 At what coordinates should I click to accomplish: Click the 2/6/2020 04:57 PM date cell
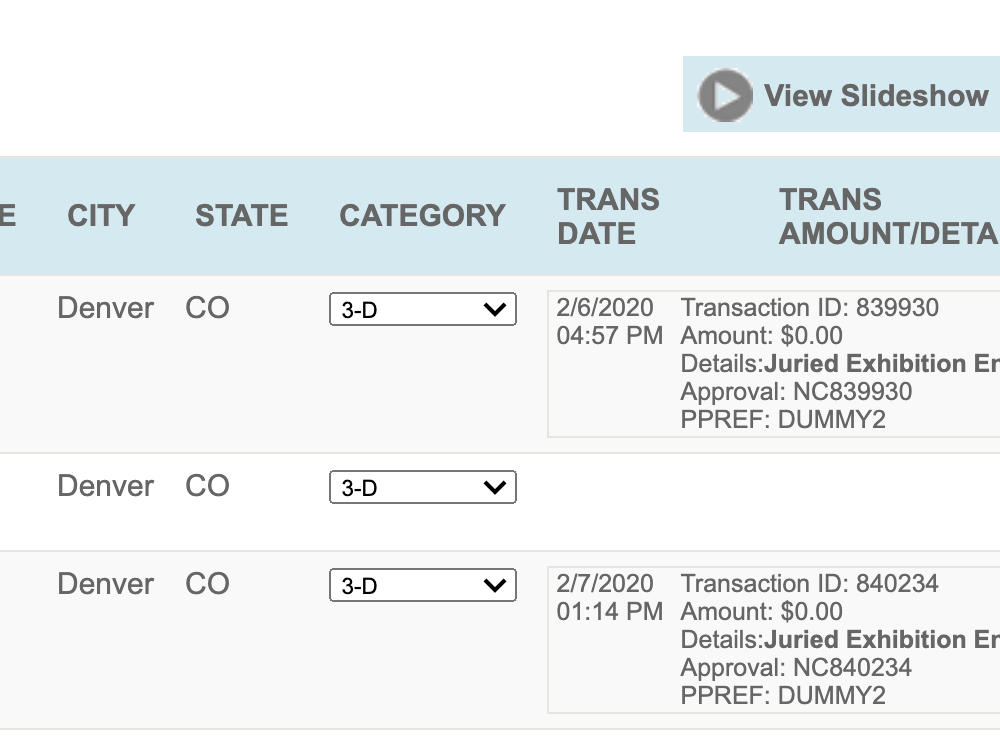[x=610, y=321]
